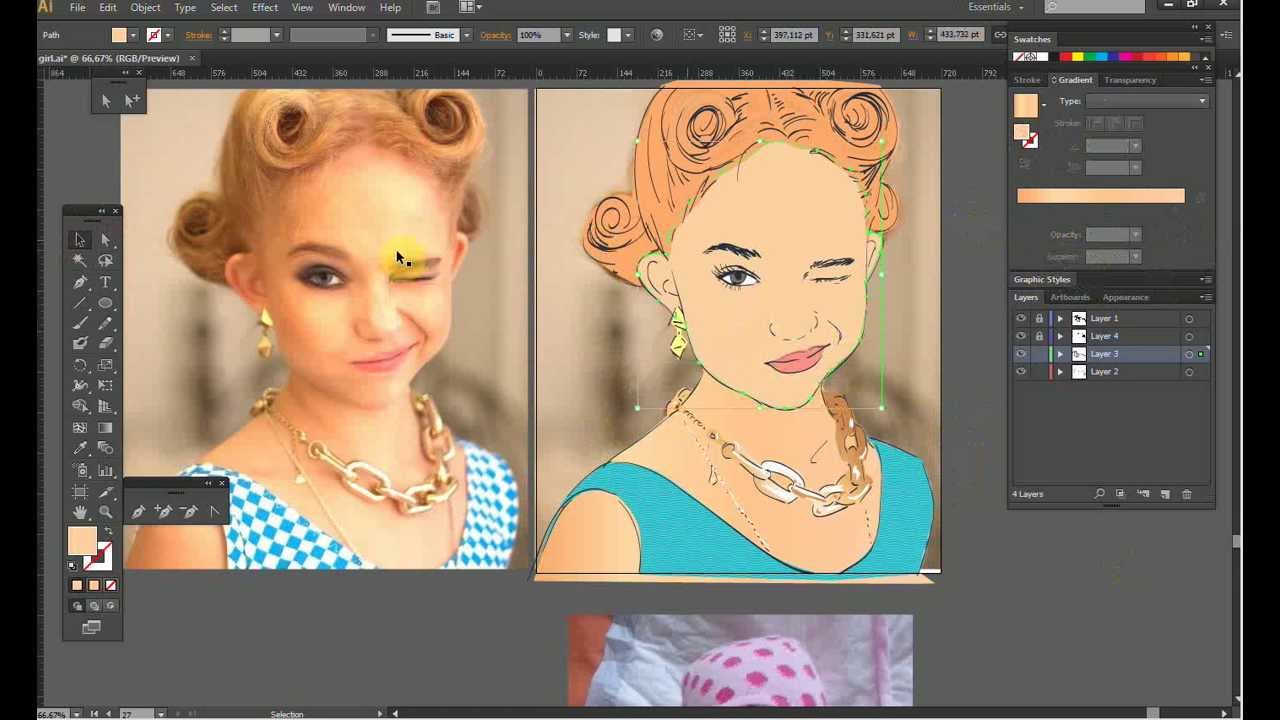The height and width of the screenshot is (720, 1280).
Task: Open the Opacity dropdown in control bar
Action: point(567,35)
